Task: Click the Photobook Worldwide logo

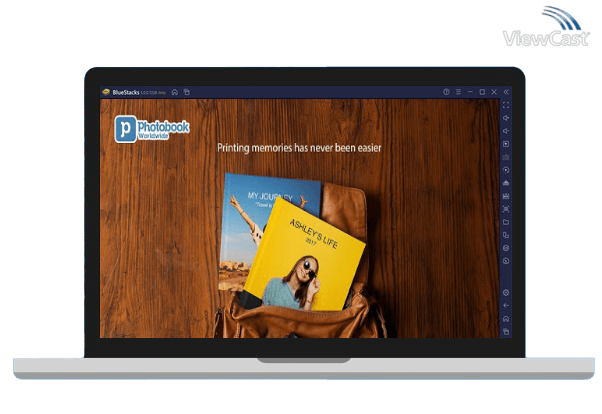Action: (152, 129)
